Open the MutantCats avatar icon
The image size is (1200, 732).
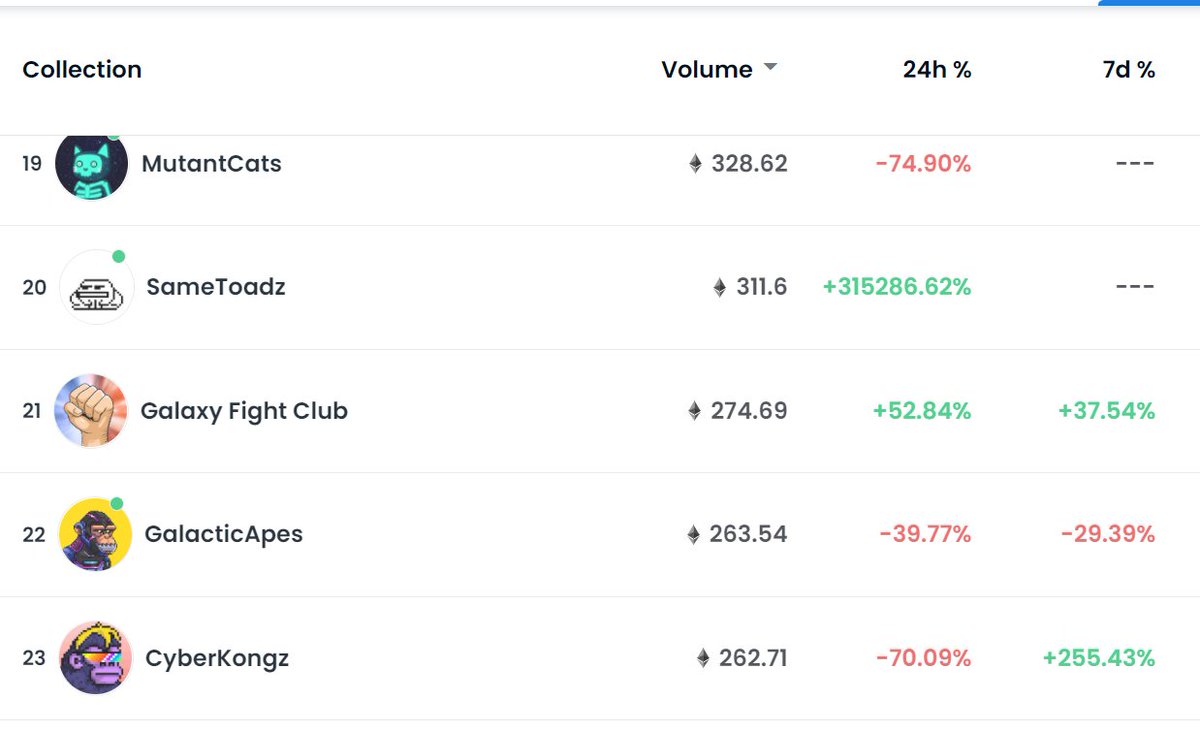[x=91, y=164]
